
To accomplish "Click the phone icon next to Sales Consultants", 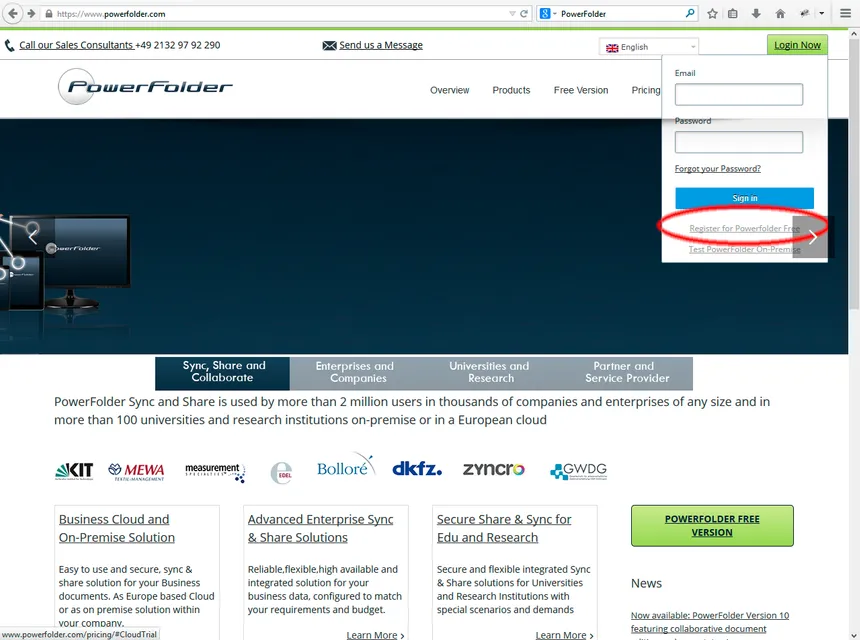I will pos(9,46).
